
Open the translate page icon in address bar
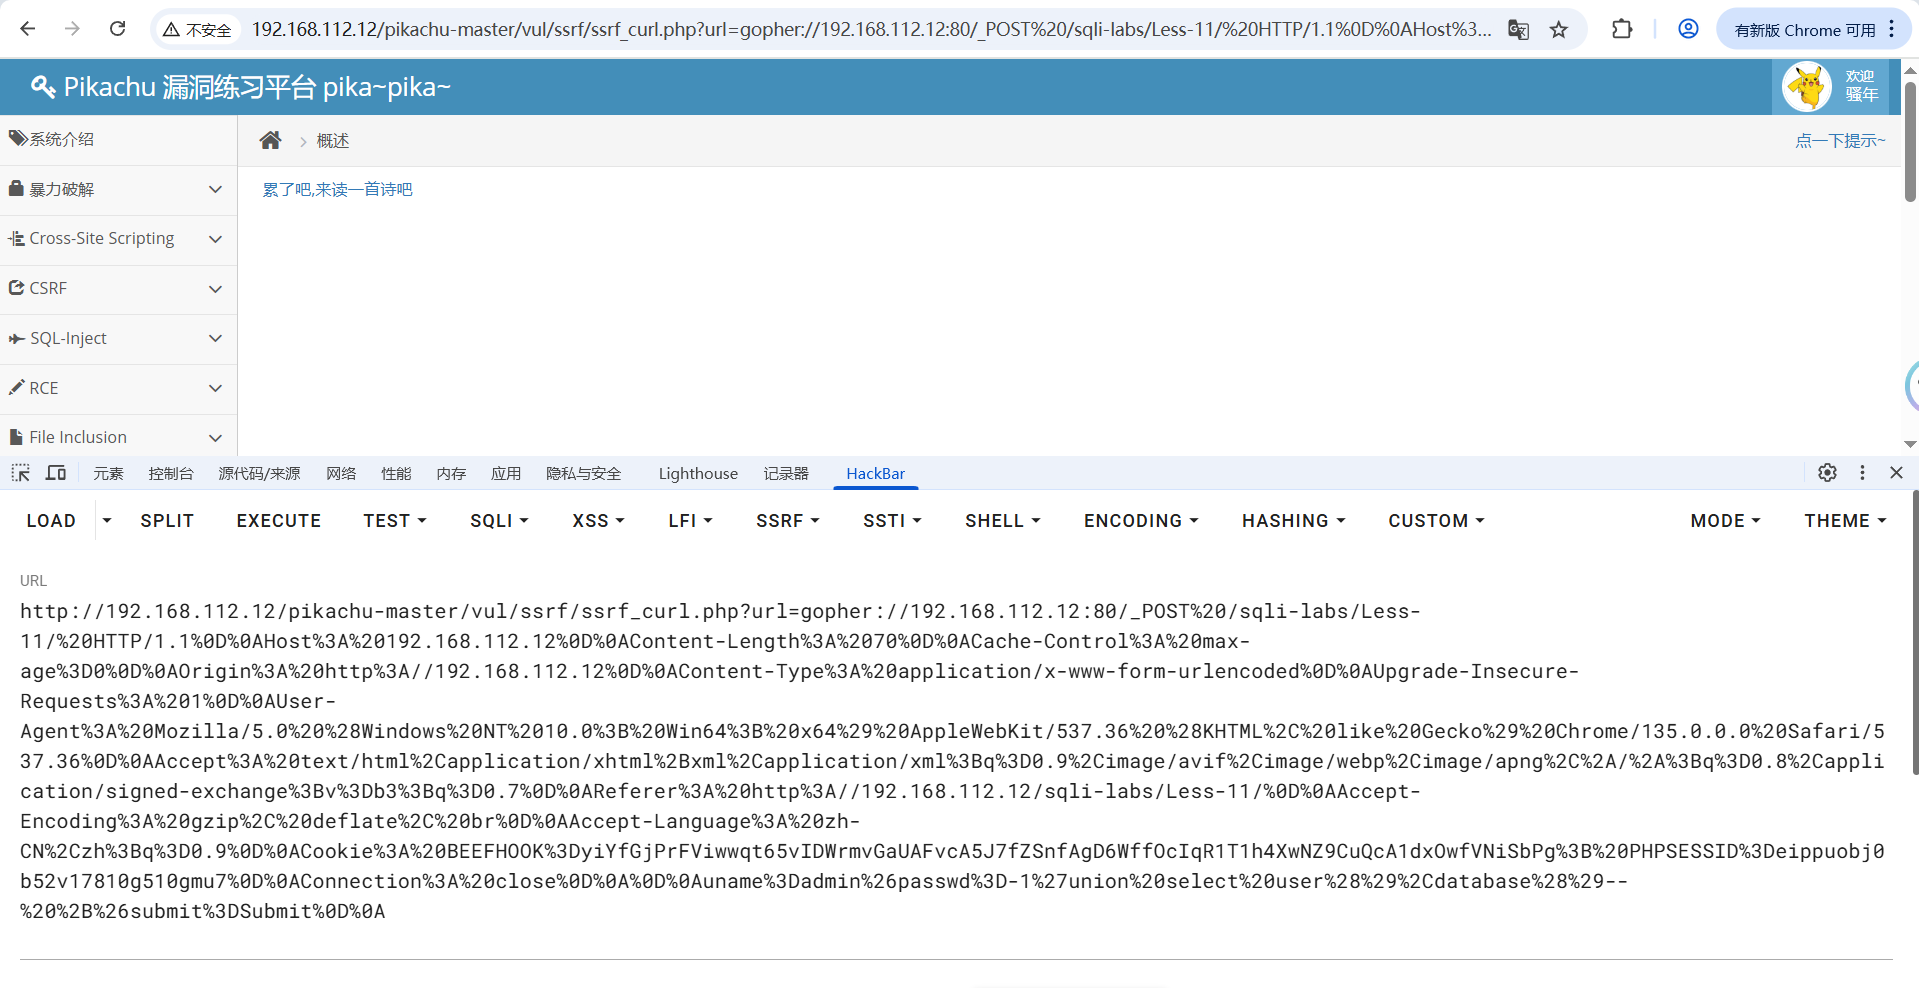[1518, 30]
